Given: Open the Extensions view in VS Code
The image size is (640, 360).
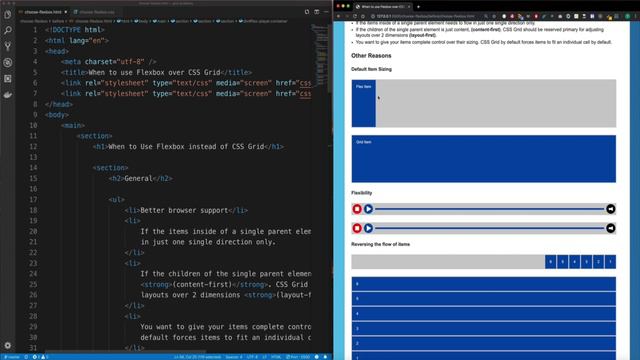Looking at the screenshot, I should [x=8, y=78].
